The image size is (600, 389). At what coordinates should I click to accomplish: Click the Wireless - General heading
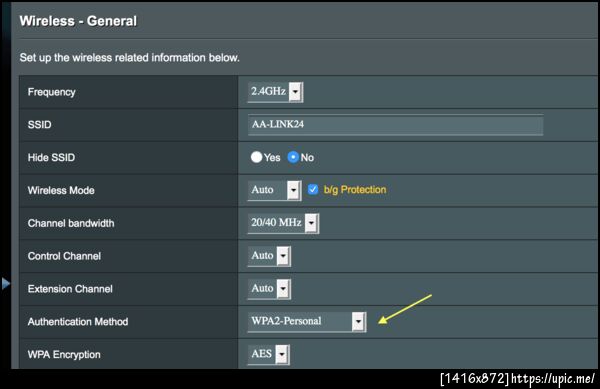pyautogui.click(x=78, y=21)
